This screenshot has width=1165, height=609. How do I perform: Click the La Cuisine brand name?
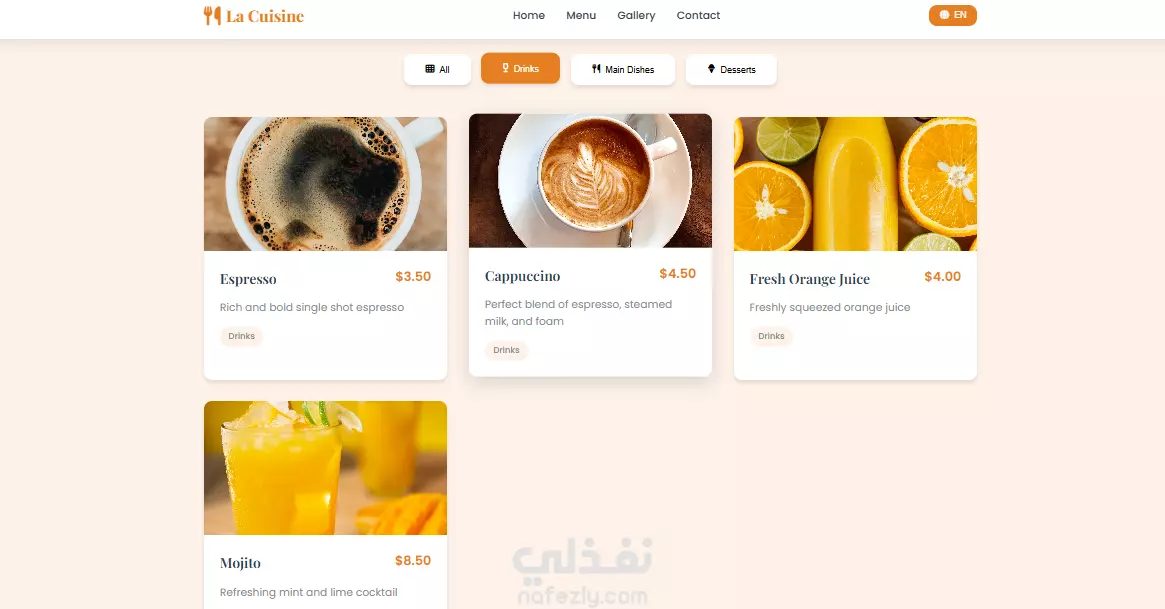[265, 16]
